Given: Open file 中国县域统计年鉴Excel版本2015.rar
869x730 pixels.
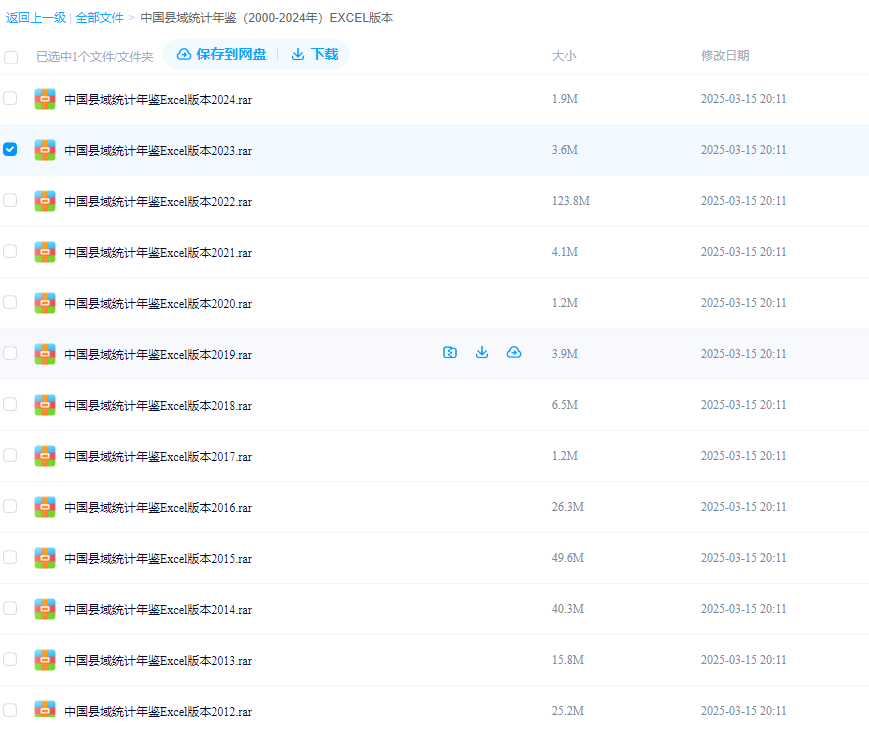Looking at the screenshot, I should [x=158, y=559].
